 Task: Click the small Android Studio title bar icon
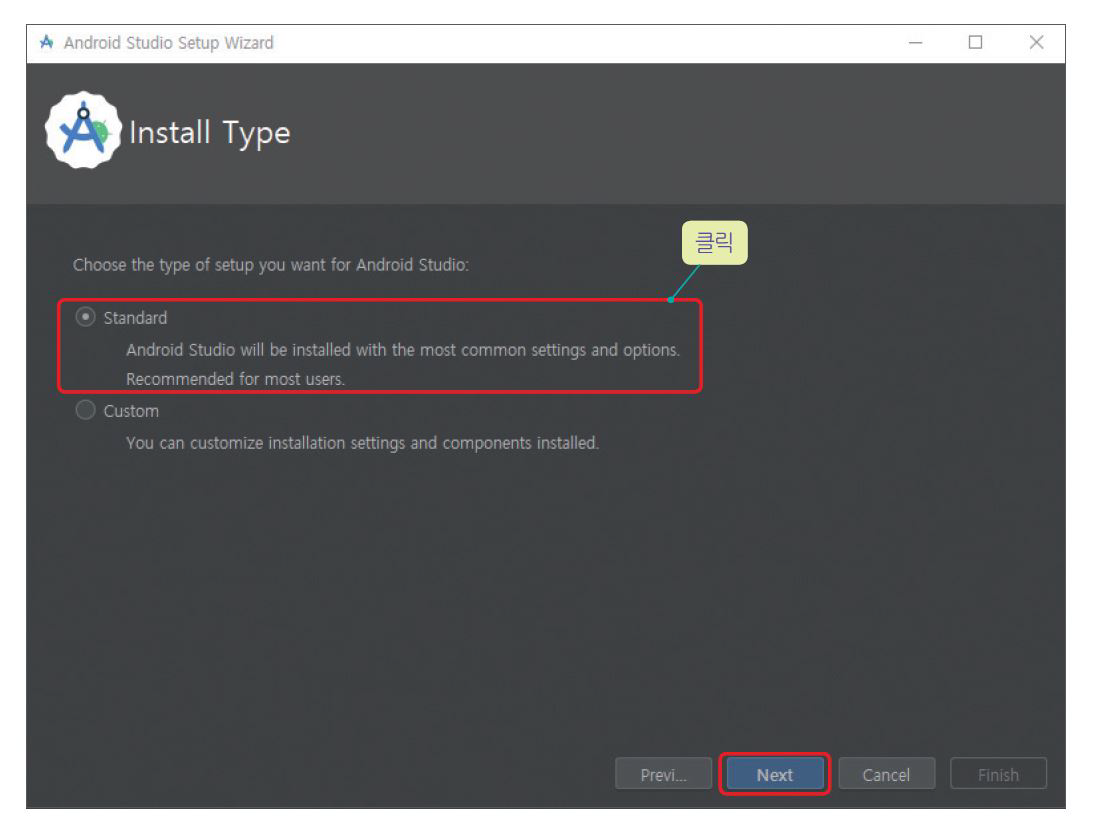coord(47,43)
